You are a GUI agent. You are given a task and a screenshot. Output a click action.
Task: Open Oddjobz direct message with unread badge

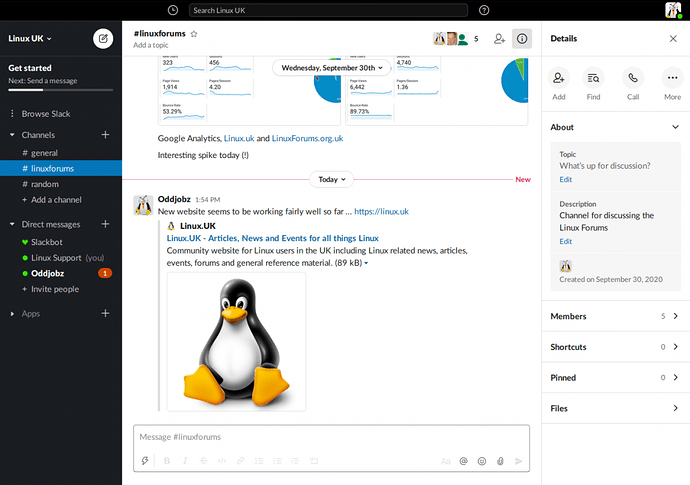point(61,273)
